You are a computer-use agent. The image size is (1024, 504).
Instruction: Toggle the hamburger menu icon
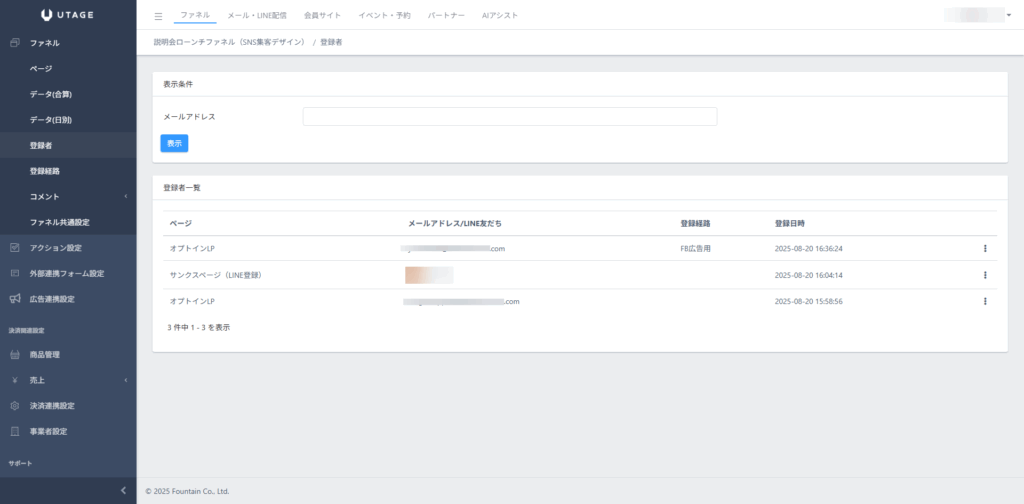tap(158, 16)
